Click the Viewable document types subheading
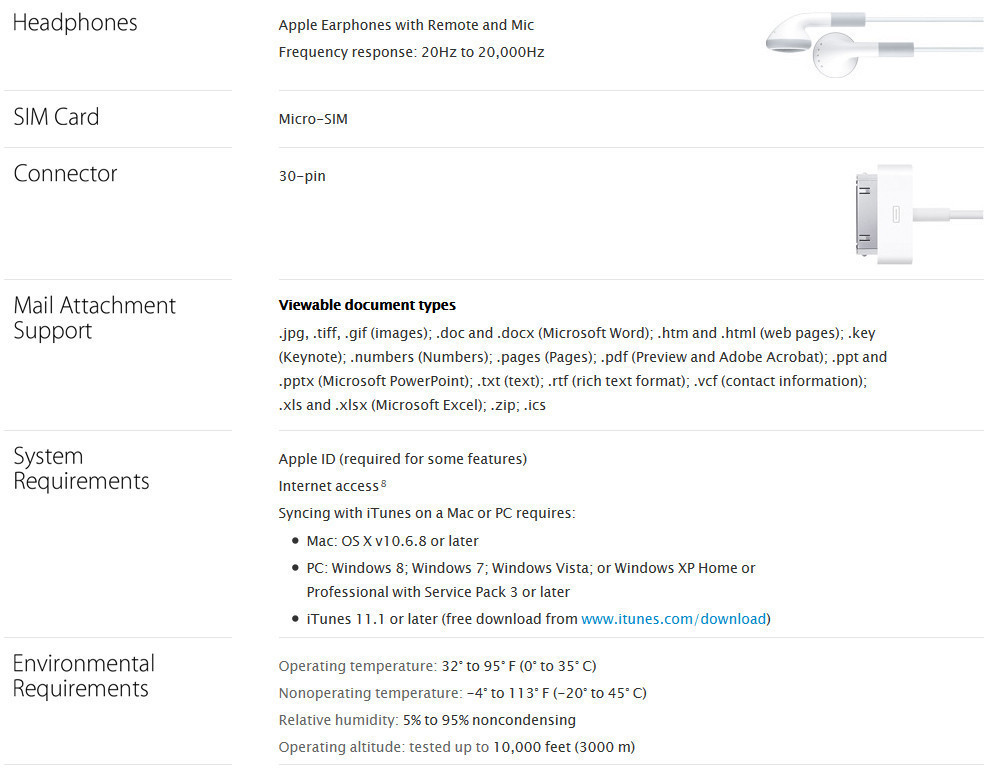Viewport: 989px width, 774px height. click(366, 305)
